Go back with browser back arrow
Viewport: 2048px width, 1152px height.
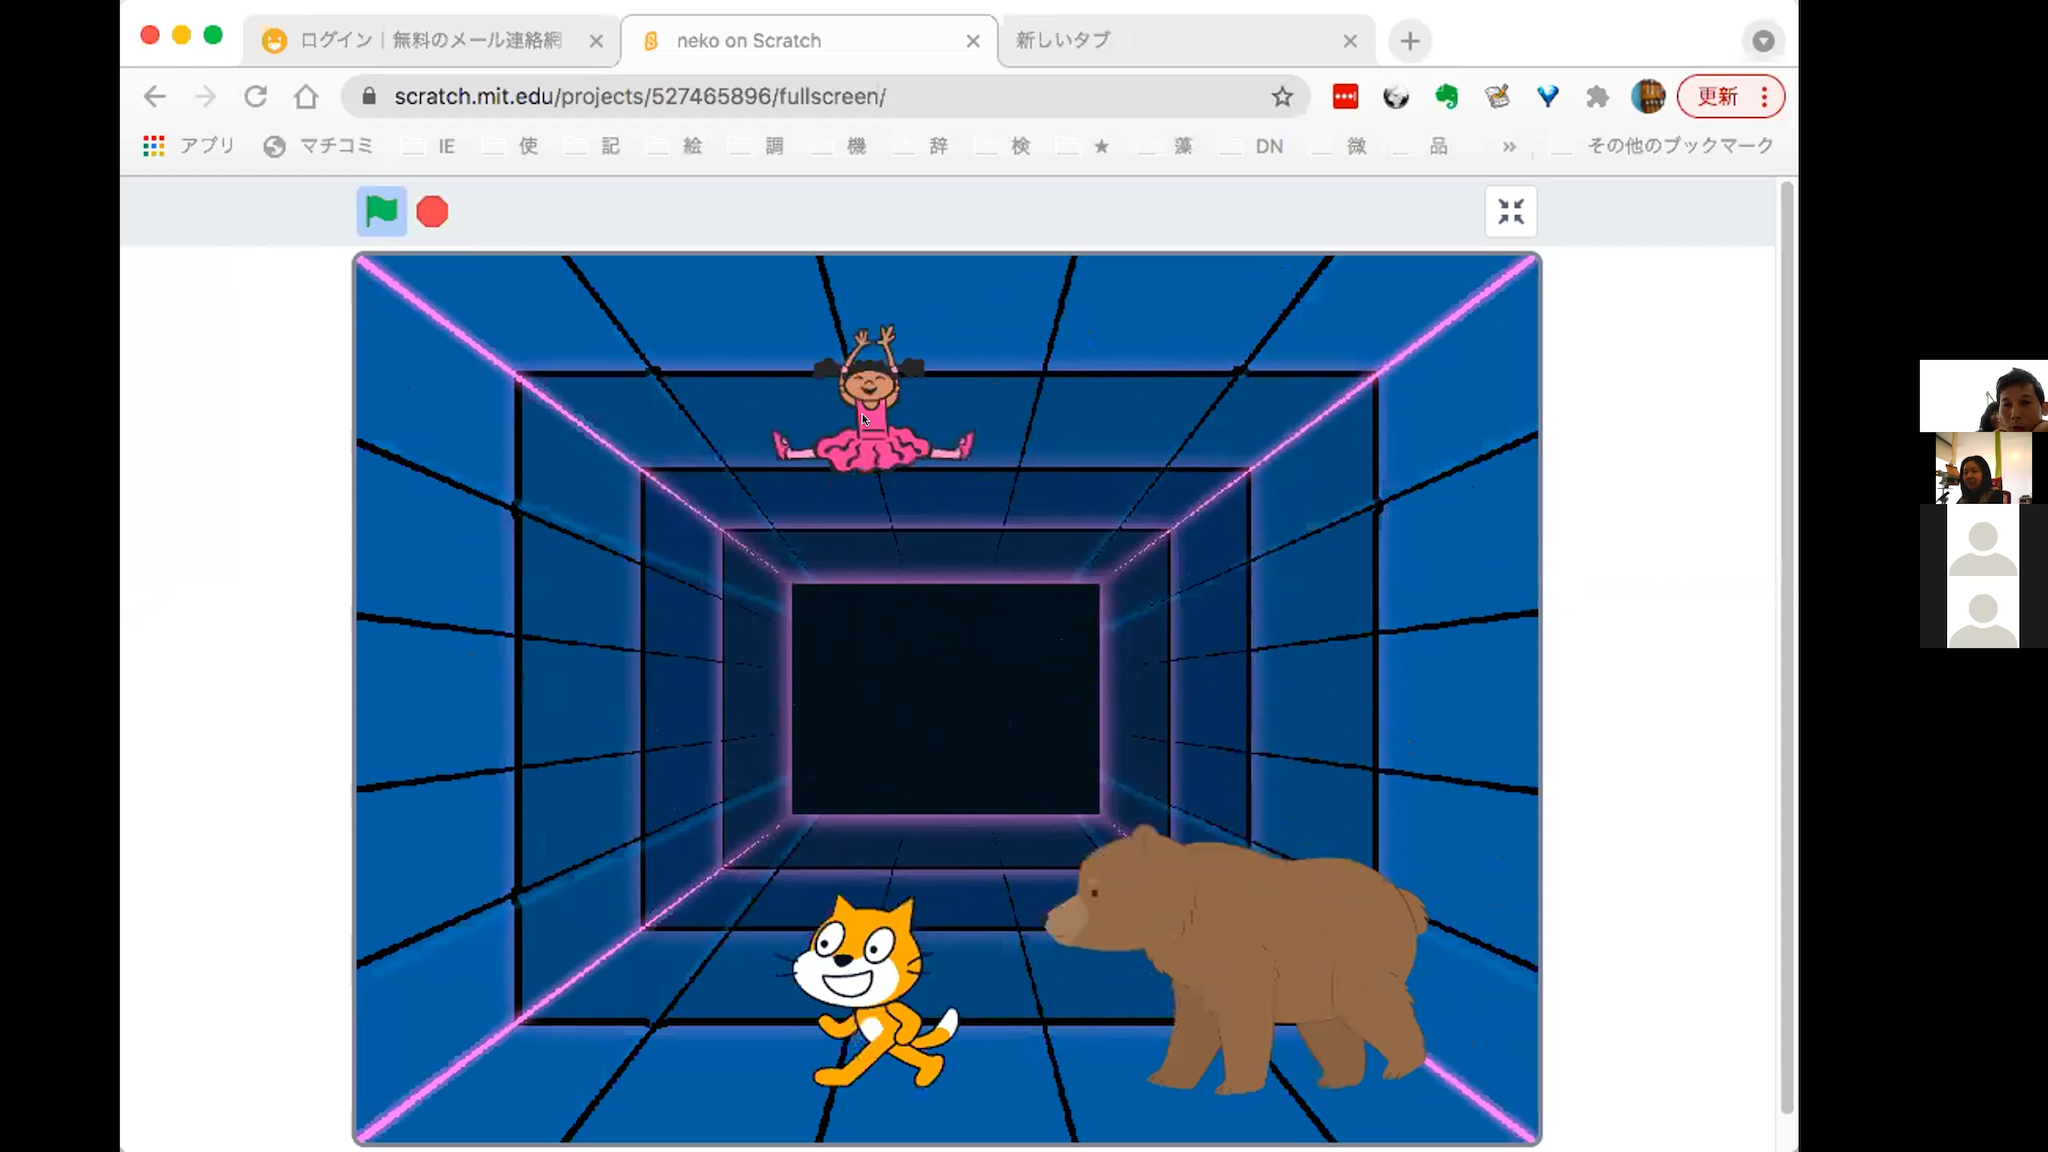154,96
